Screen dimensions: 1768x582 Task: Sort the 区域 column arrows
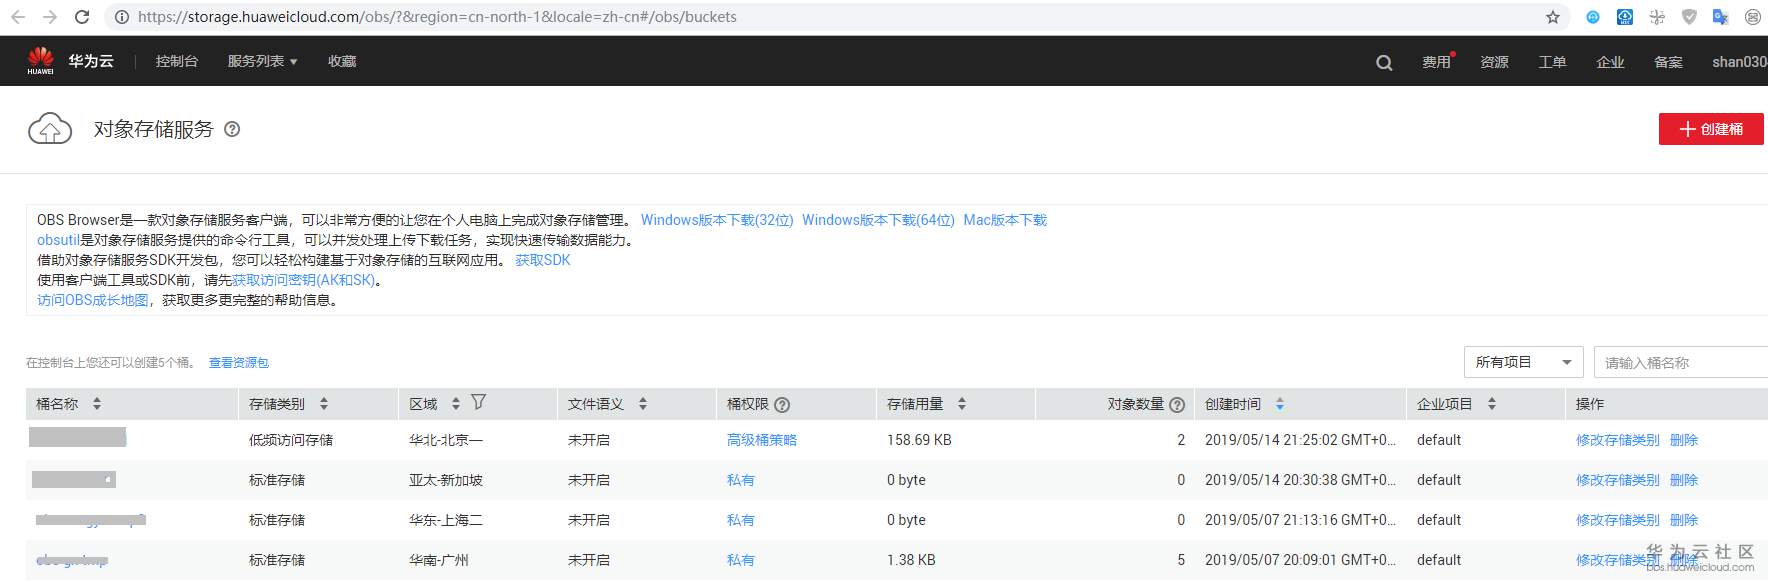(x=456, y=404)
